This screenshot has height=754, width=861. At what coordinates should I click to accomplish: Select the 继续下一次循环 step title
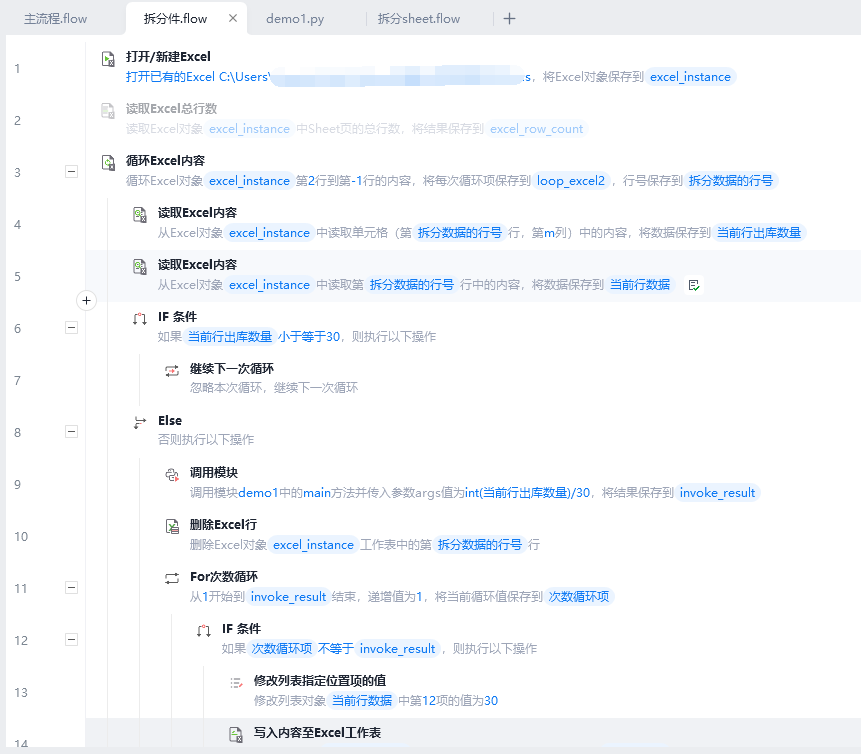tap(232, 368)
